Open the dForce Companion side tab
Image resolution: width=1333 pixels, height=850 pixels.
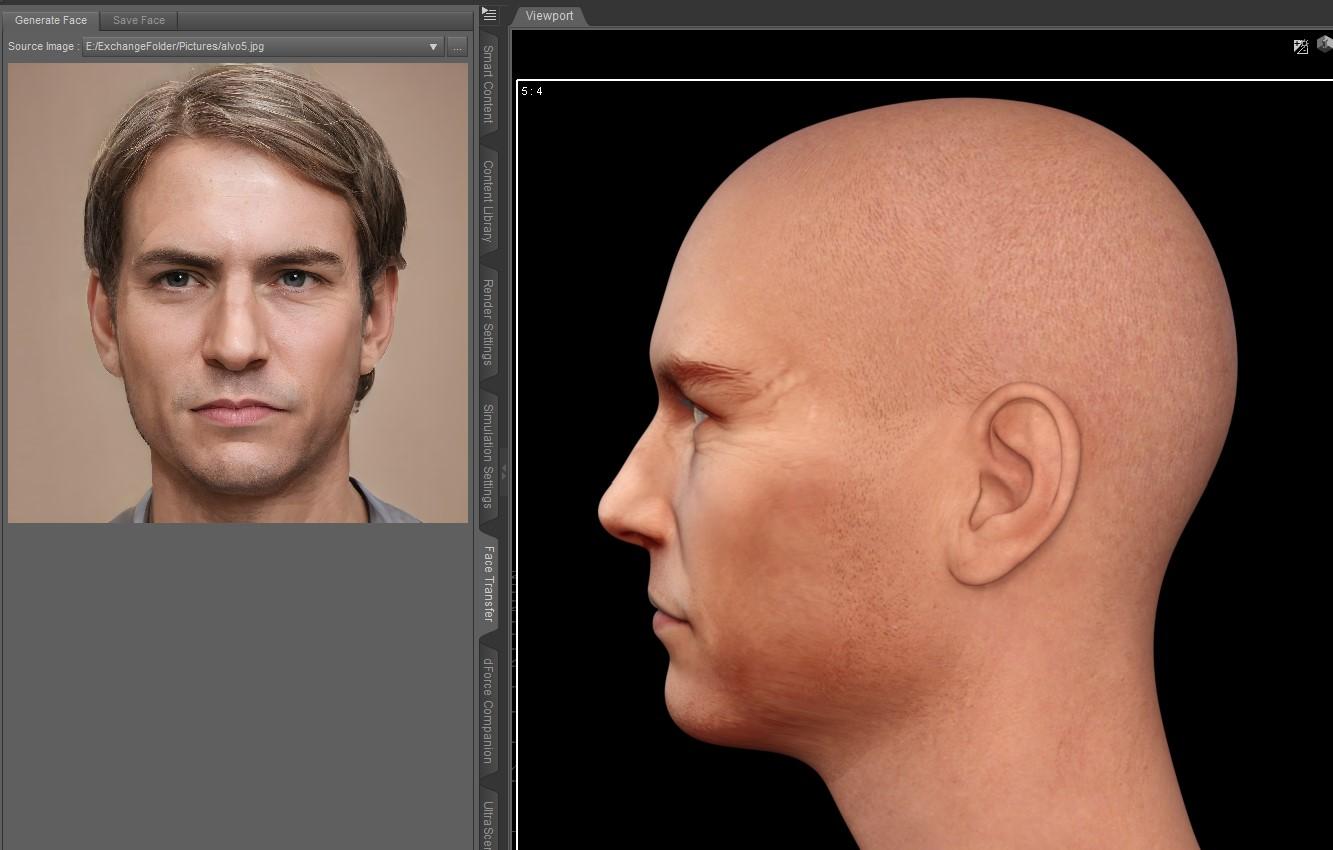[489, 710]
